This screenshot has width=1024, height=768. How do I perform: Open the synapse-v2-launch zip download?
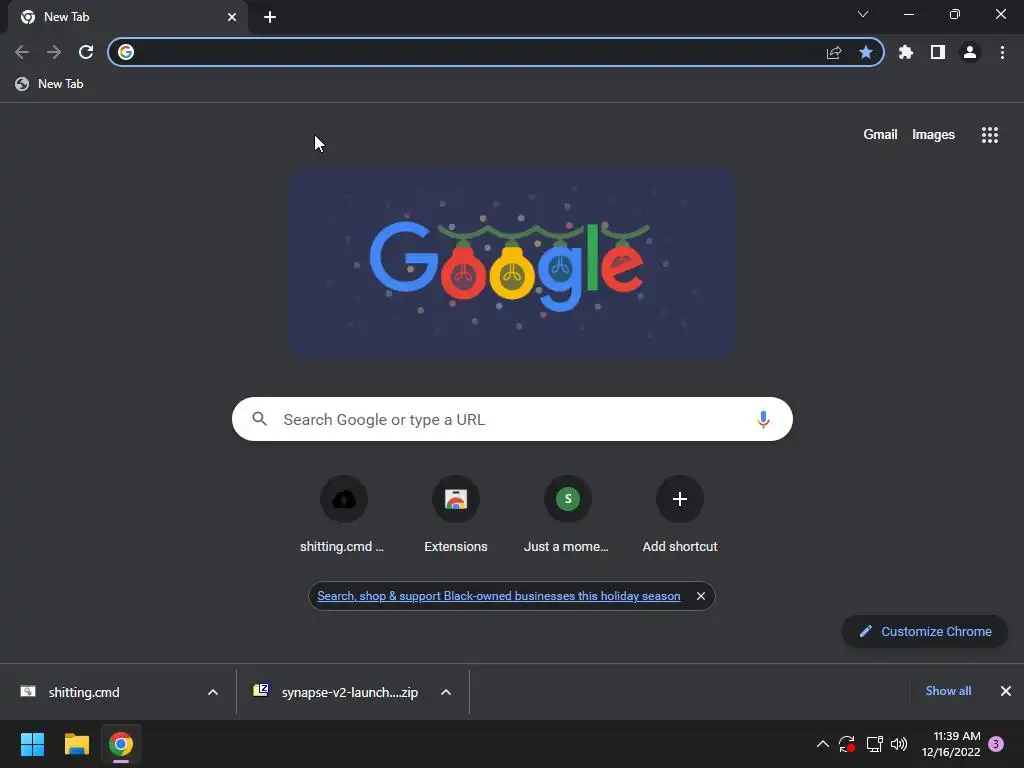coord(336,692)
